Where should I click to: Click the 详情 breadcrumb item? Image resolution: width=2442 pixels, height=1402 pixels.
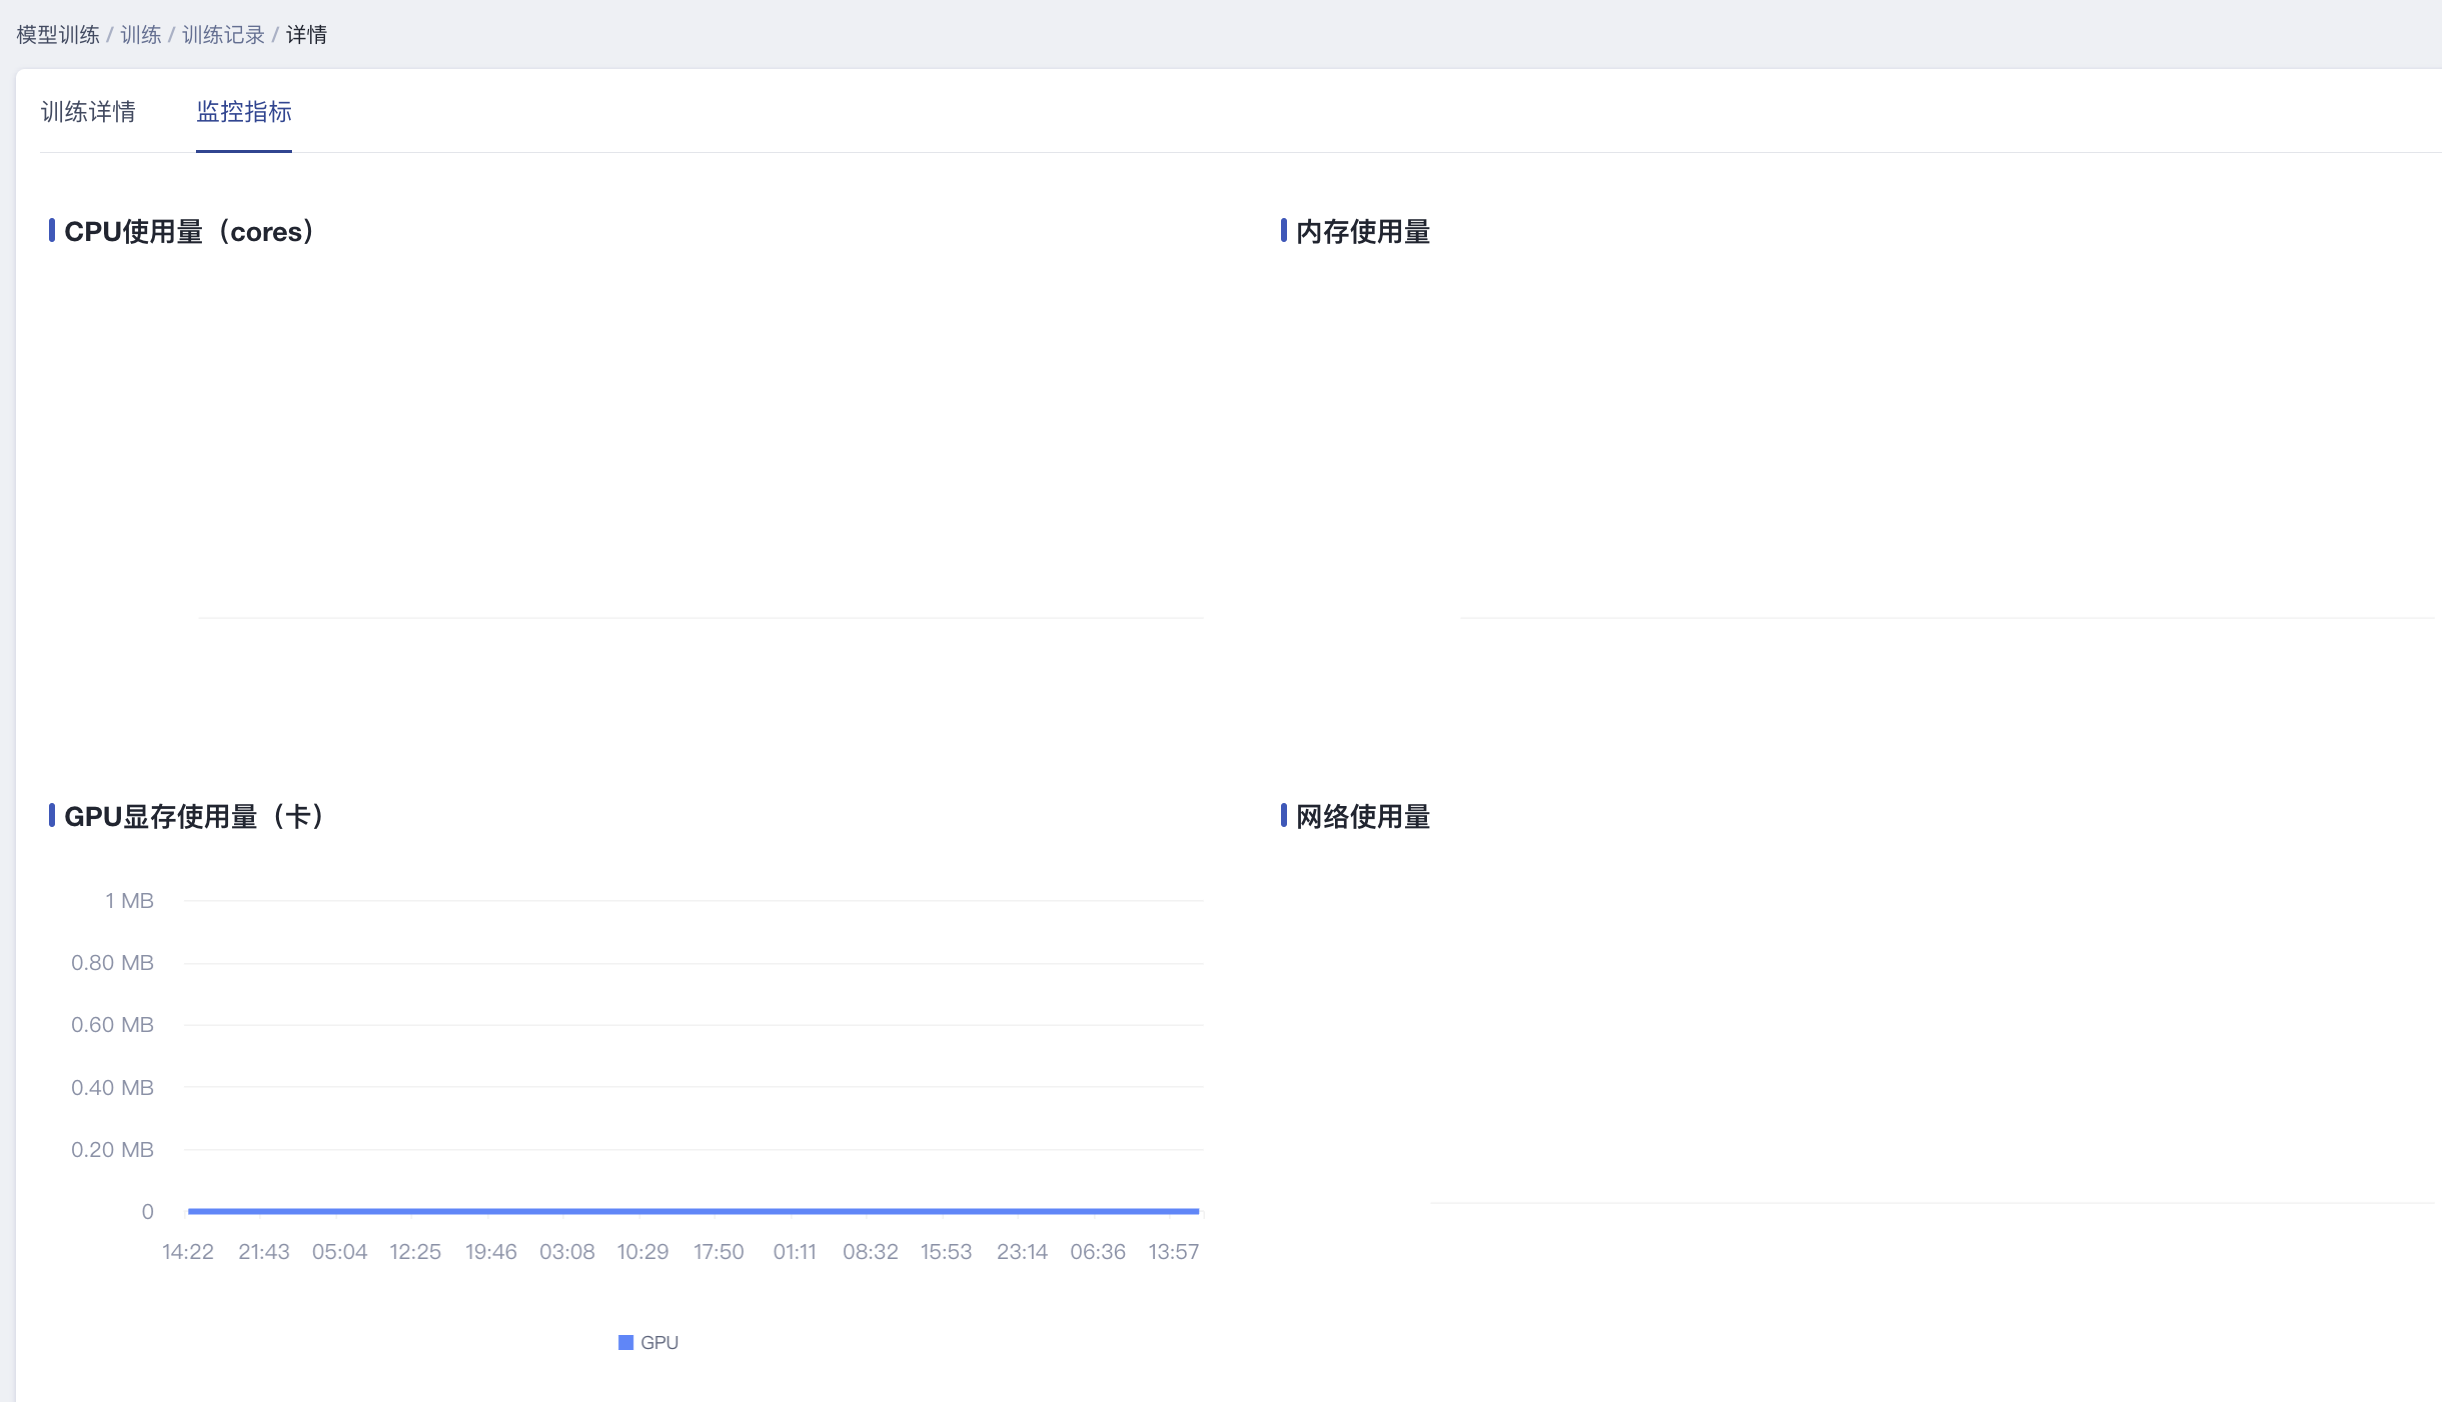[x=306, y=35]
